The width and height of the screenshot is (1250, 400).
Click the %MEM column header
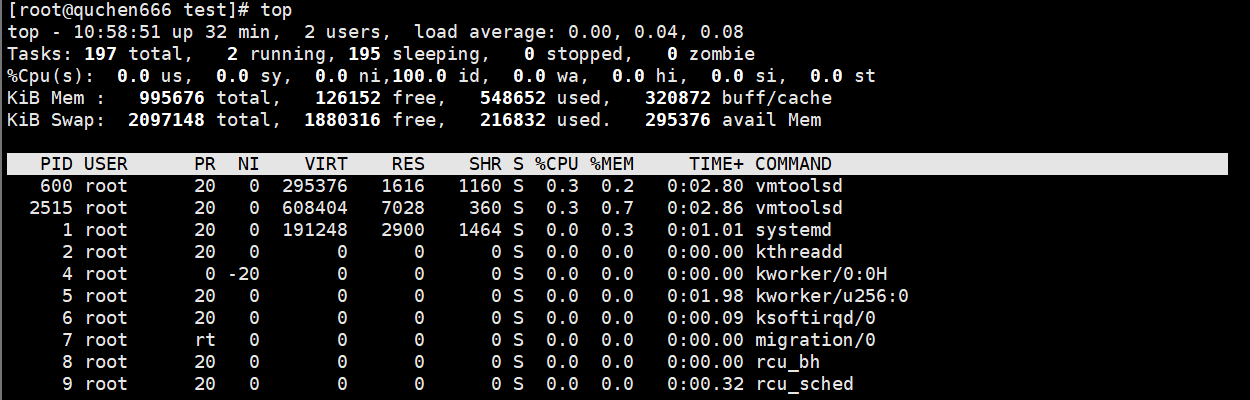[612, 164]
